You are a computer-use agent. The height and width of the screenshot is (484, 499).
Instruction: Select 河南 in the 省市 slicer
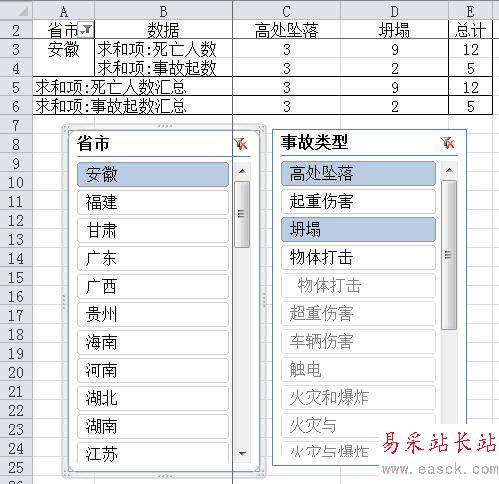click(x=153, y=370)
